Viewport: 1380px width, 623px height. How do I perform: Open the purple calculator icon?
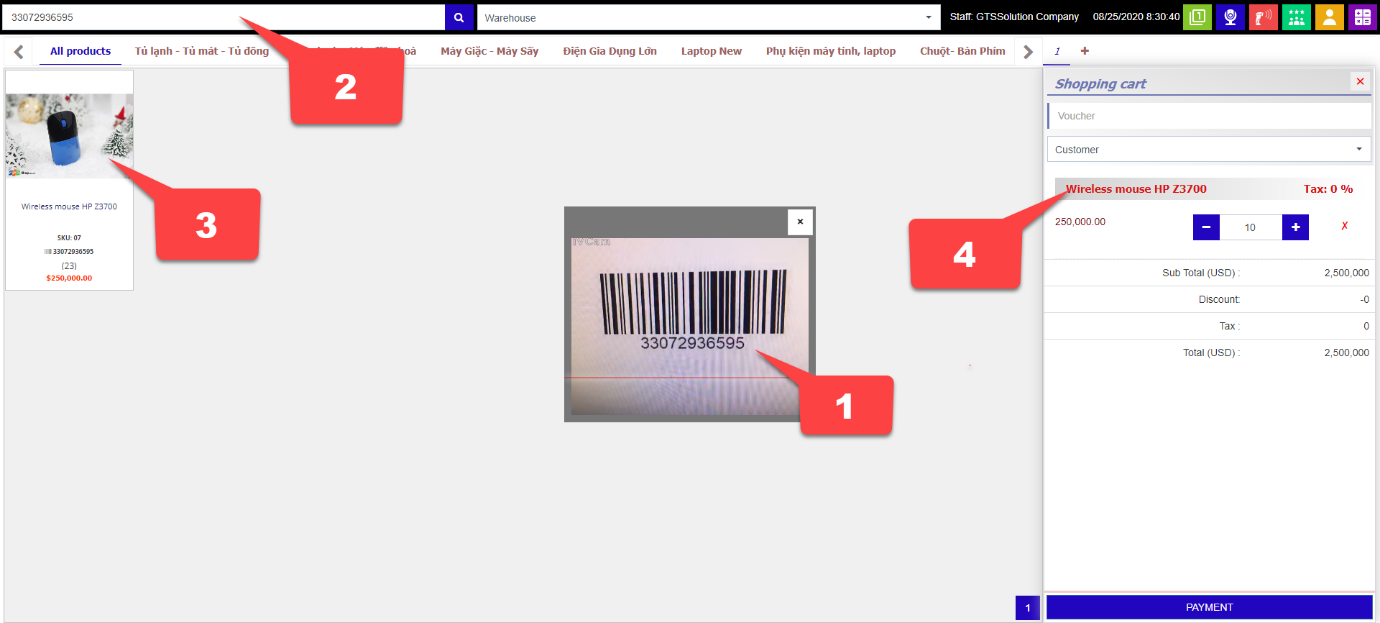[1362, 17]
